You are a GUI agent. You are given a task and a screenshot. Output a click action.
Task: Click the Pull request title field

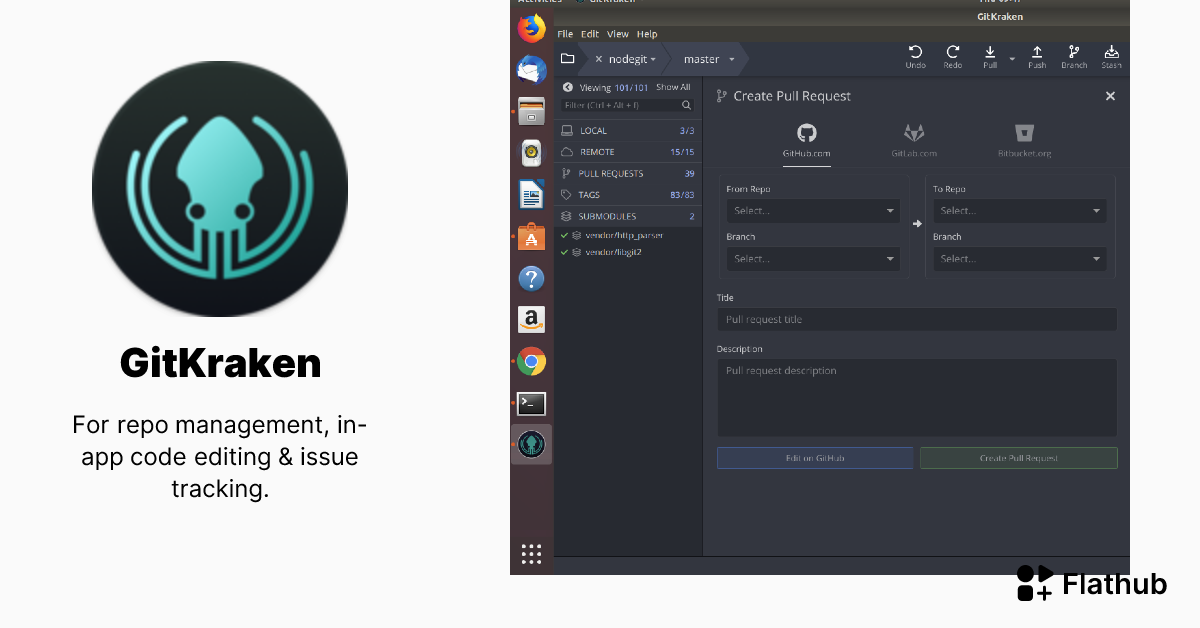tap(916, 318)
